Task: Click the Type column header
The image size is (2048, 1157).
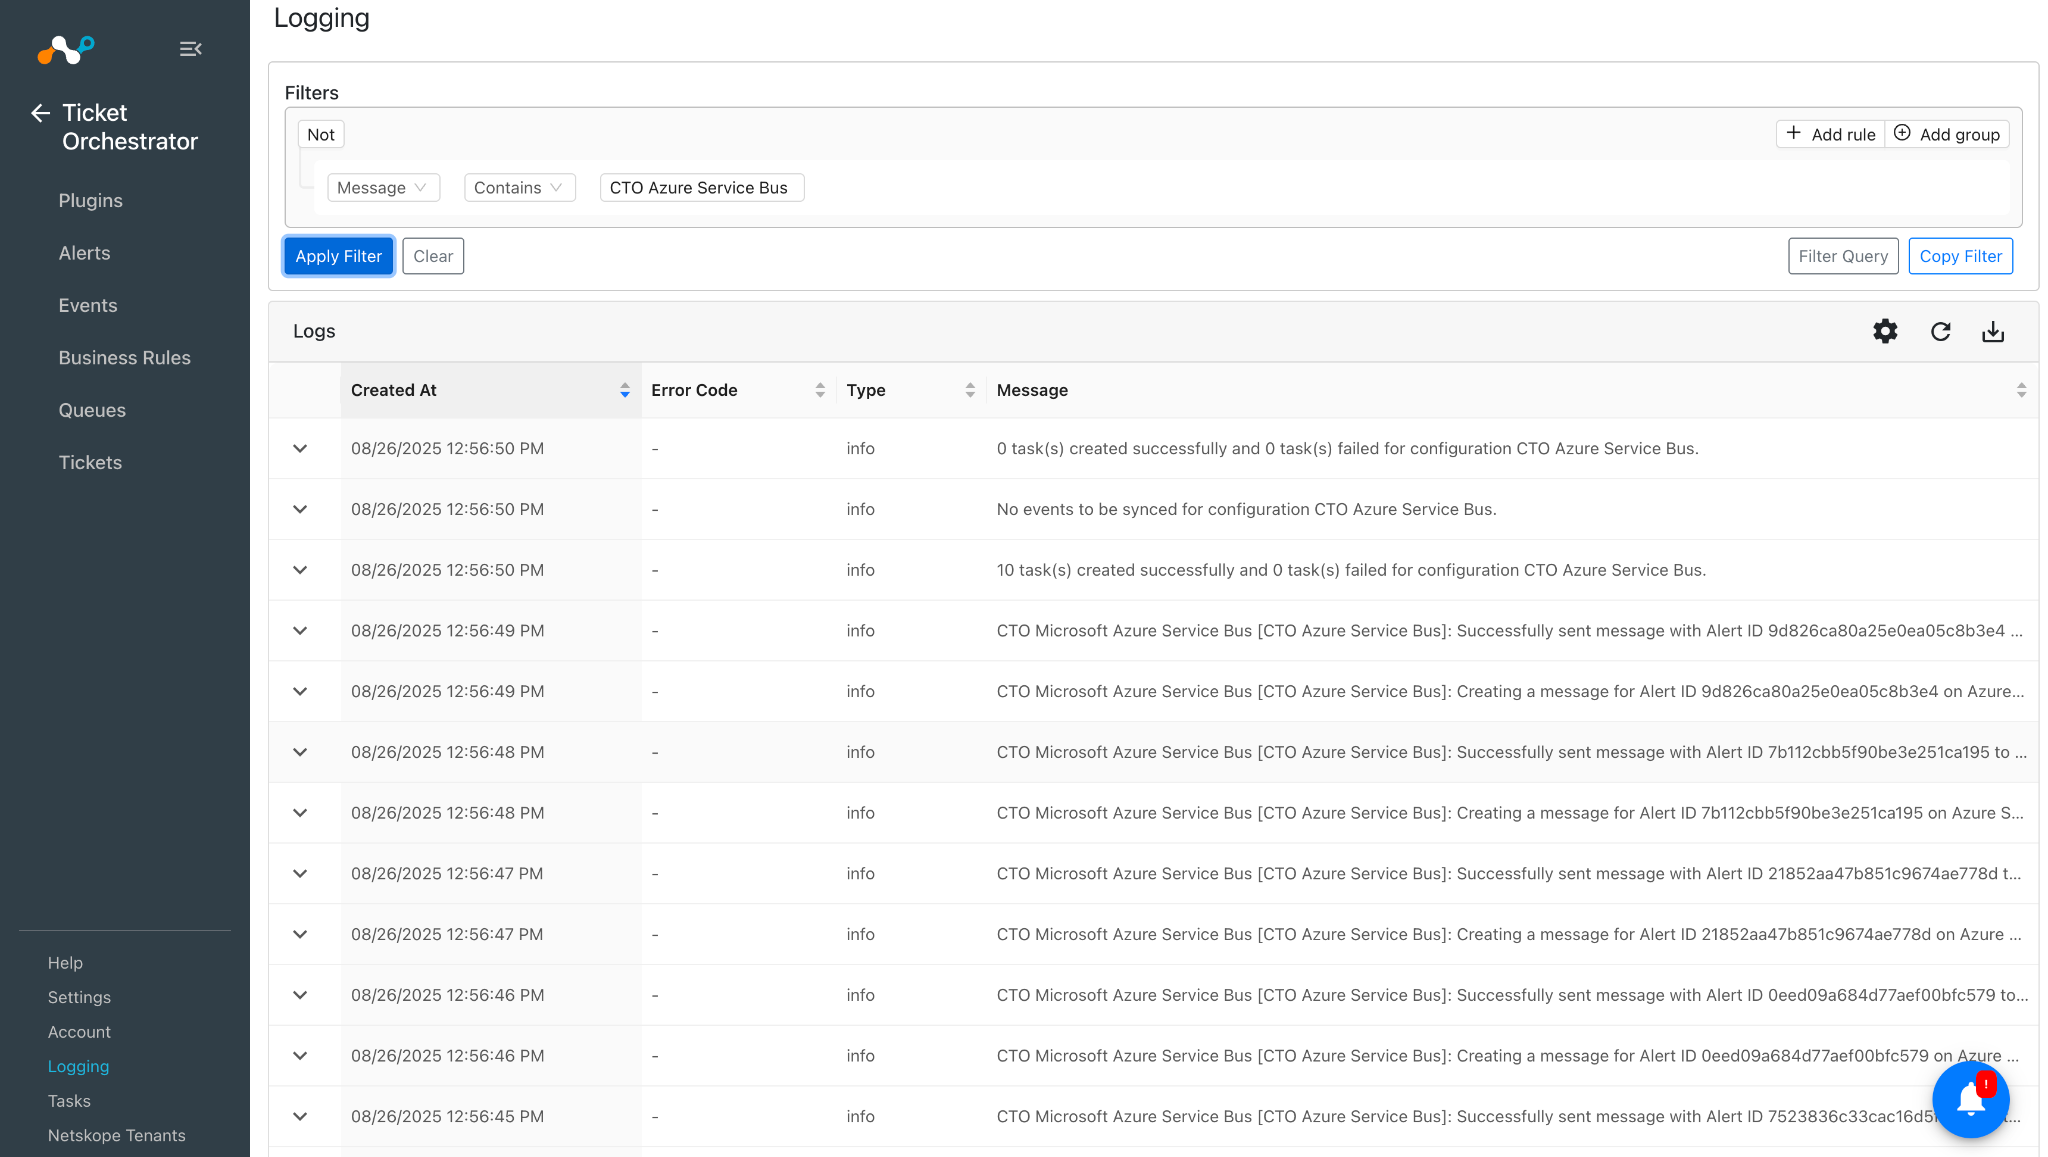Action: (911, 390)
